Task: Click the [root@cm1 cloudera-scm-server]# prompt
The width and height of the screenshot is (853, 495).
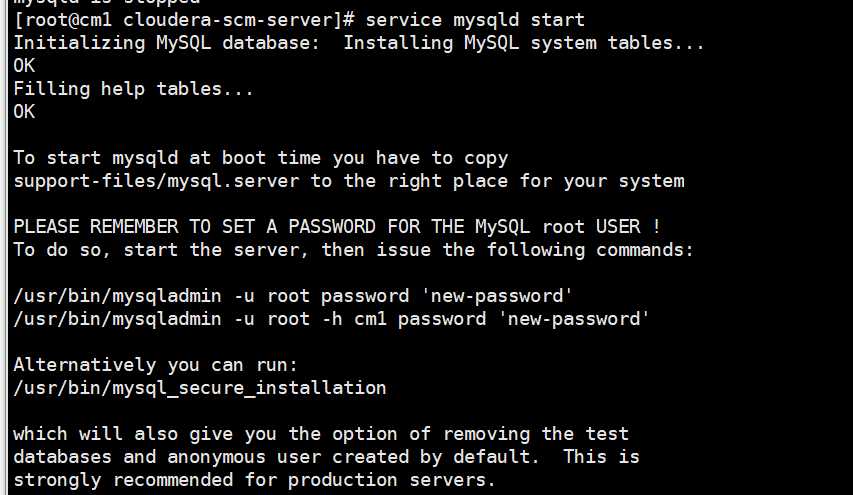Action: tap(184, 21)
